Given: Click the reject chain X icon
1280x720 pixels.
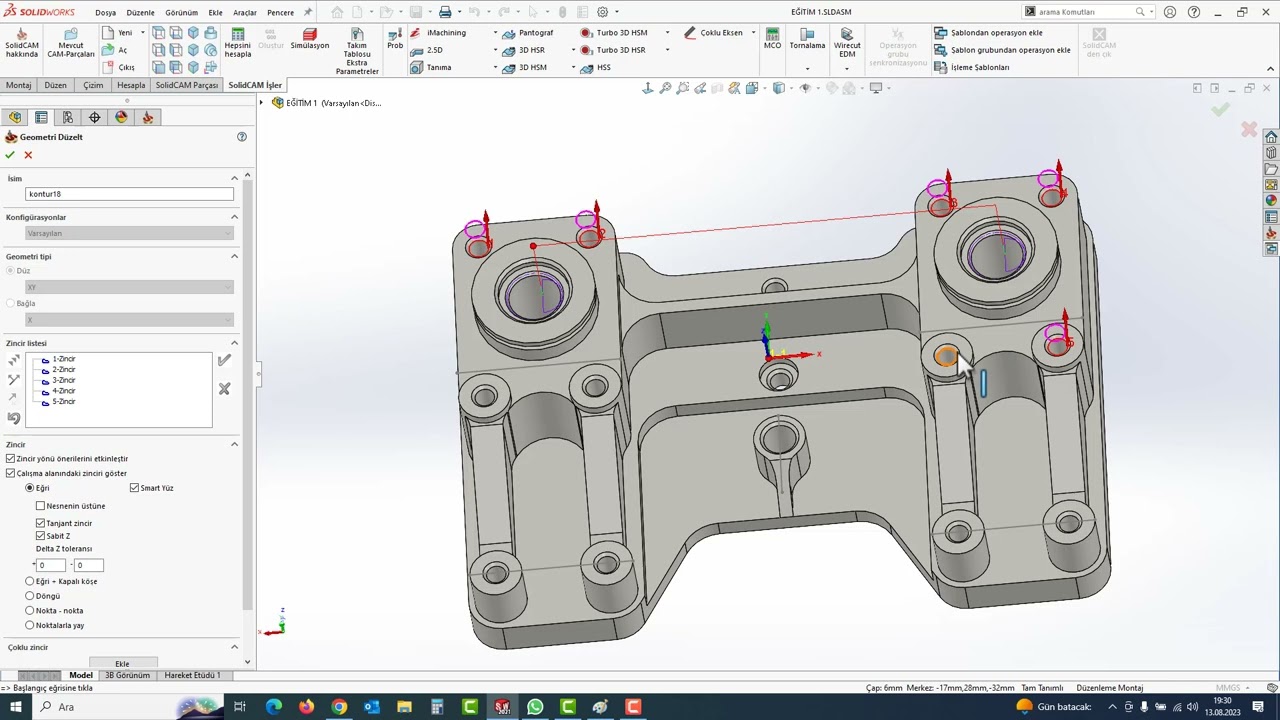Looking at the screenshot, I should pyautogui.click(x=224, y=389).
